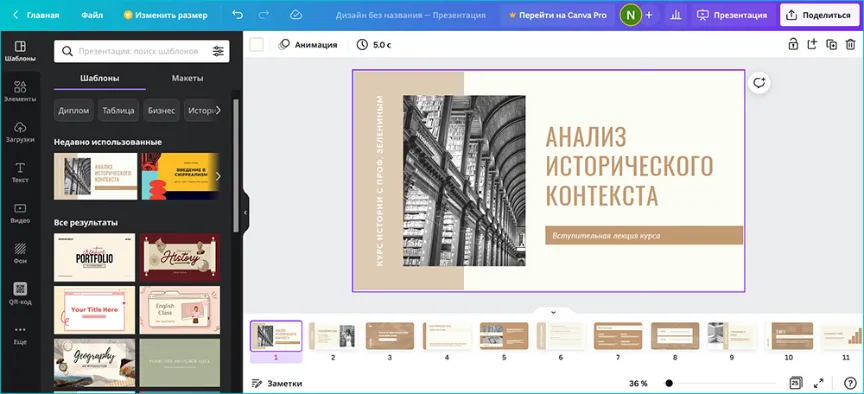Click the 36 % zoom value
This screenshot has height=394, width=864.
(x=638, y=383)
